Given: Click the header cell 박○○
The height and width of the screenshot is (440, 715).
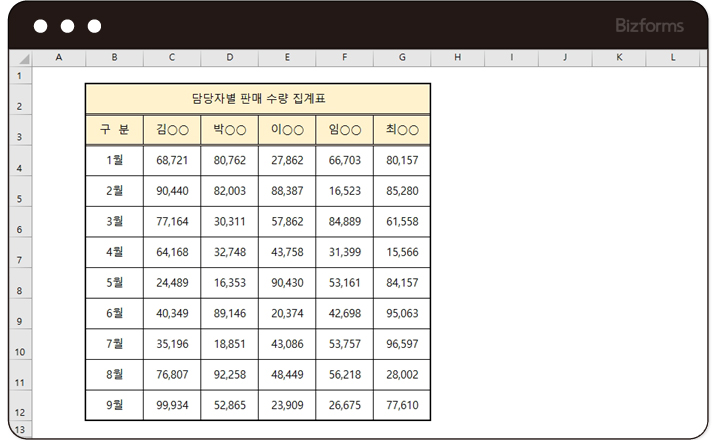Looking at the screenshot, I should click(x=229, y=130).
